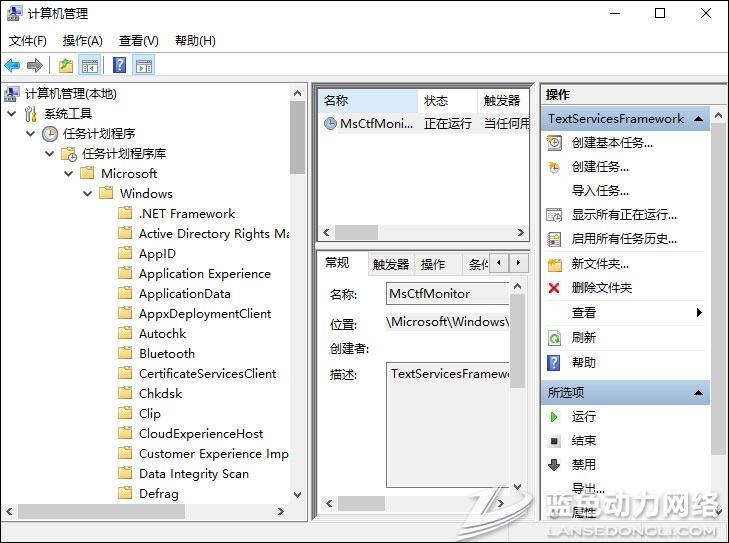Collapse the TextServicesFramework actions section header
The image size is (729, 543).
pos(699,119)
